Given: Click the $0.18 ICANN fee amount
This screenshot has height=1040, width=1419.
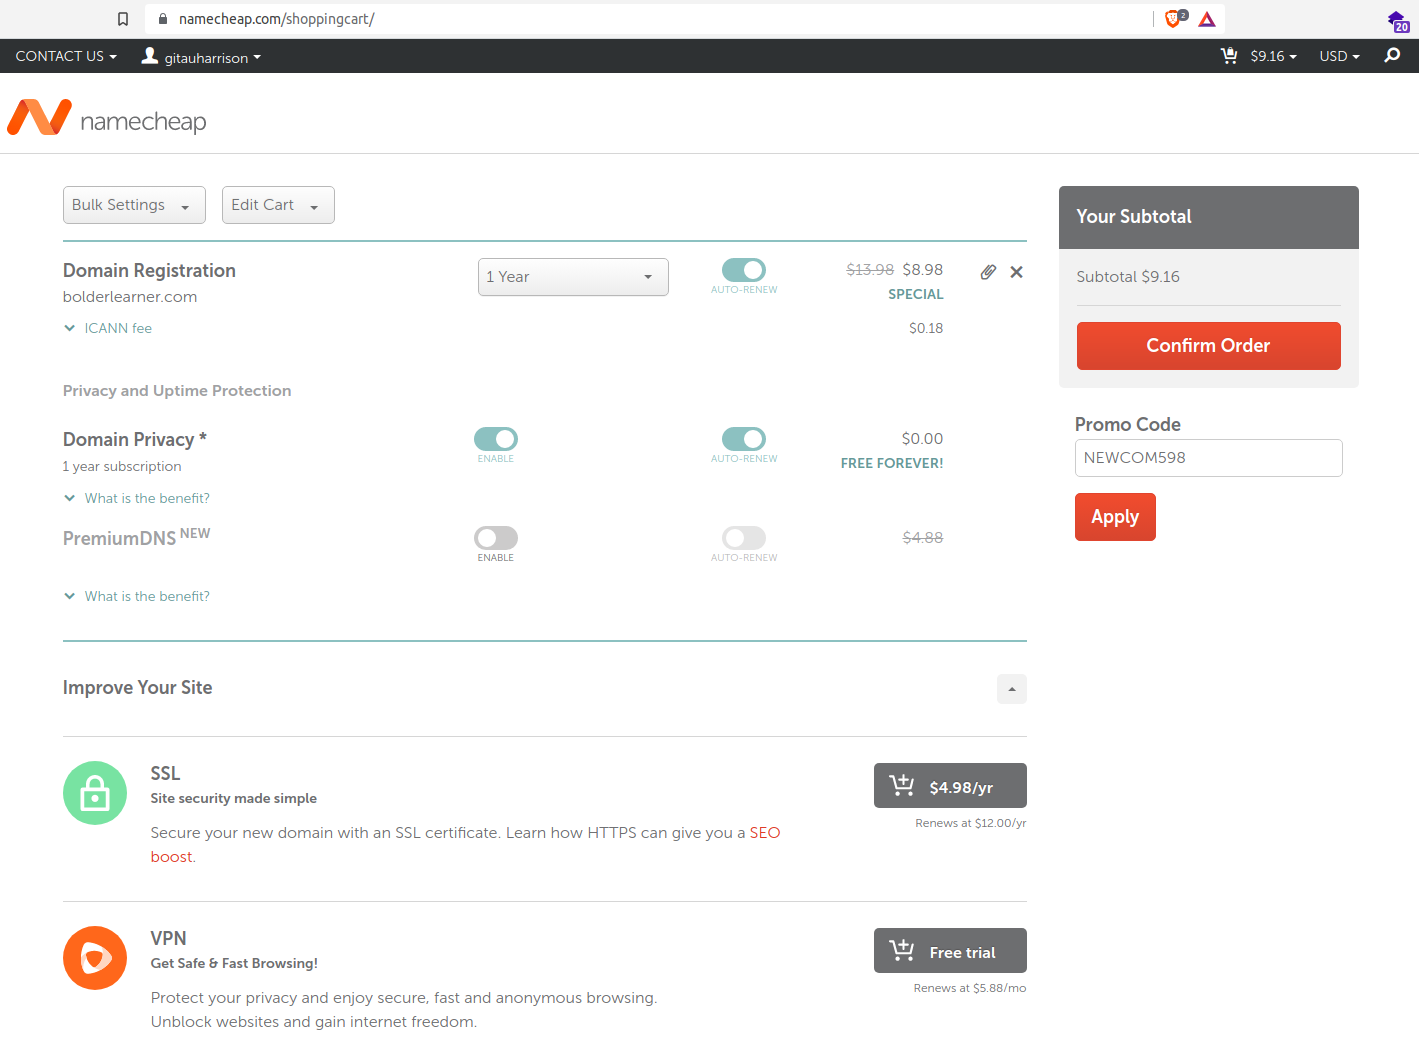Looking at the screenshot, I should tap(926, 328).
